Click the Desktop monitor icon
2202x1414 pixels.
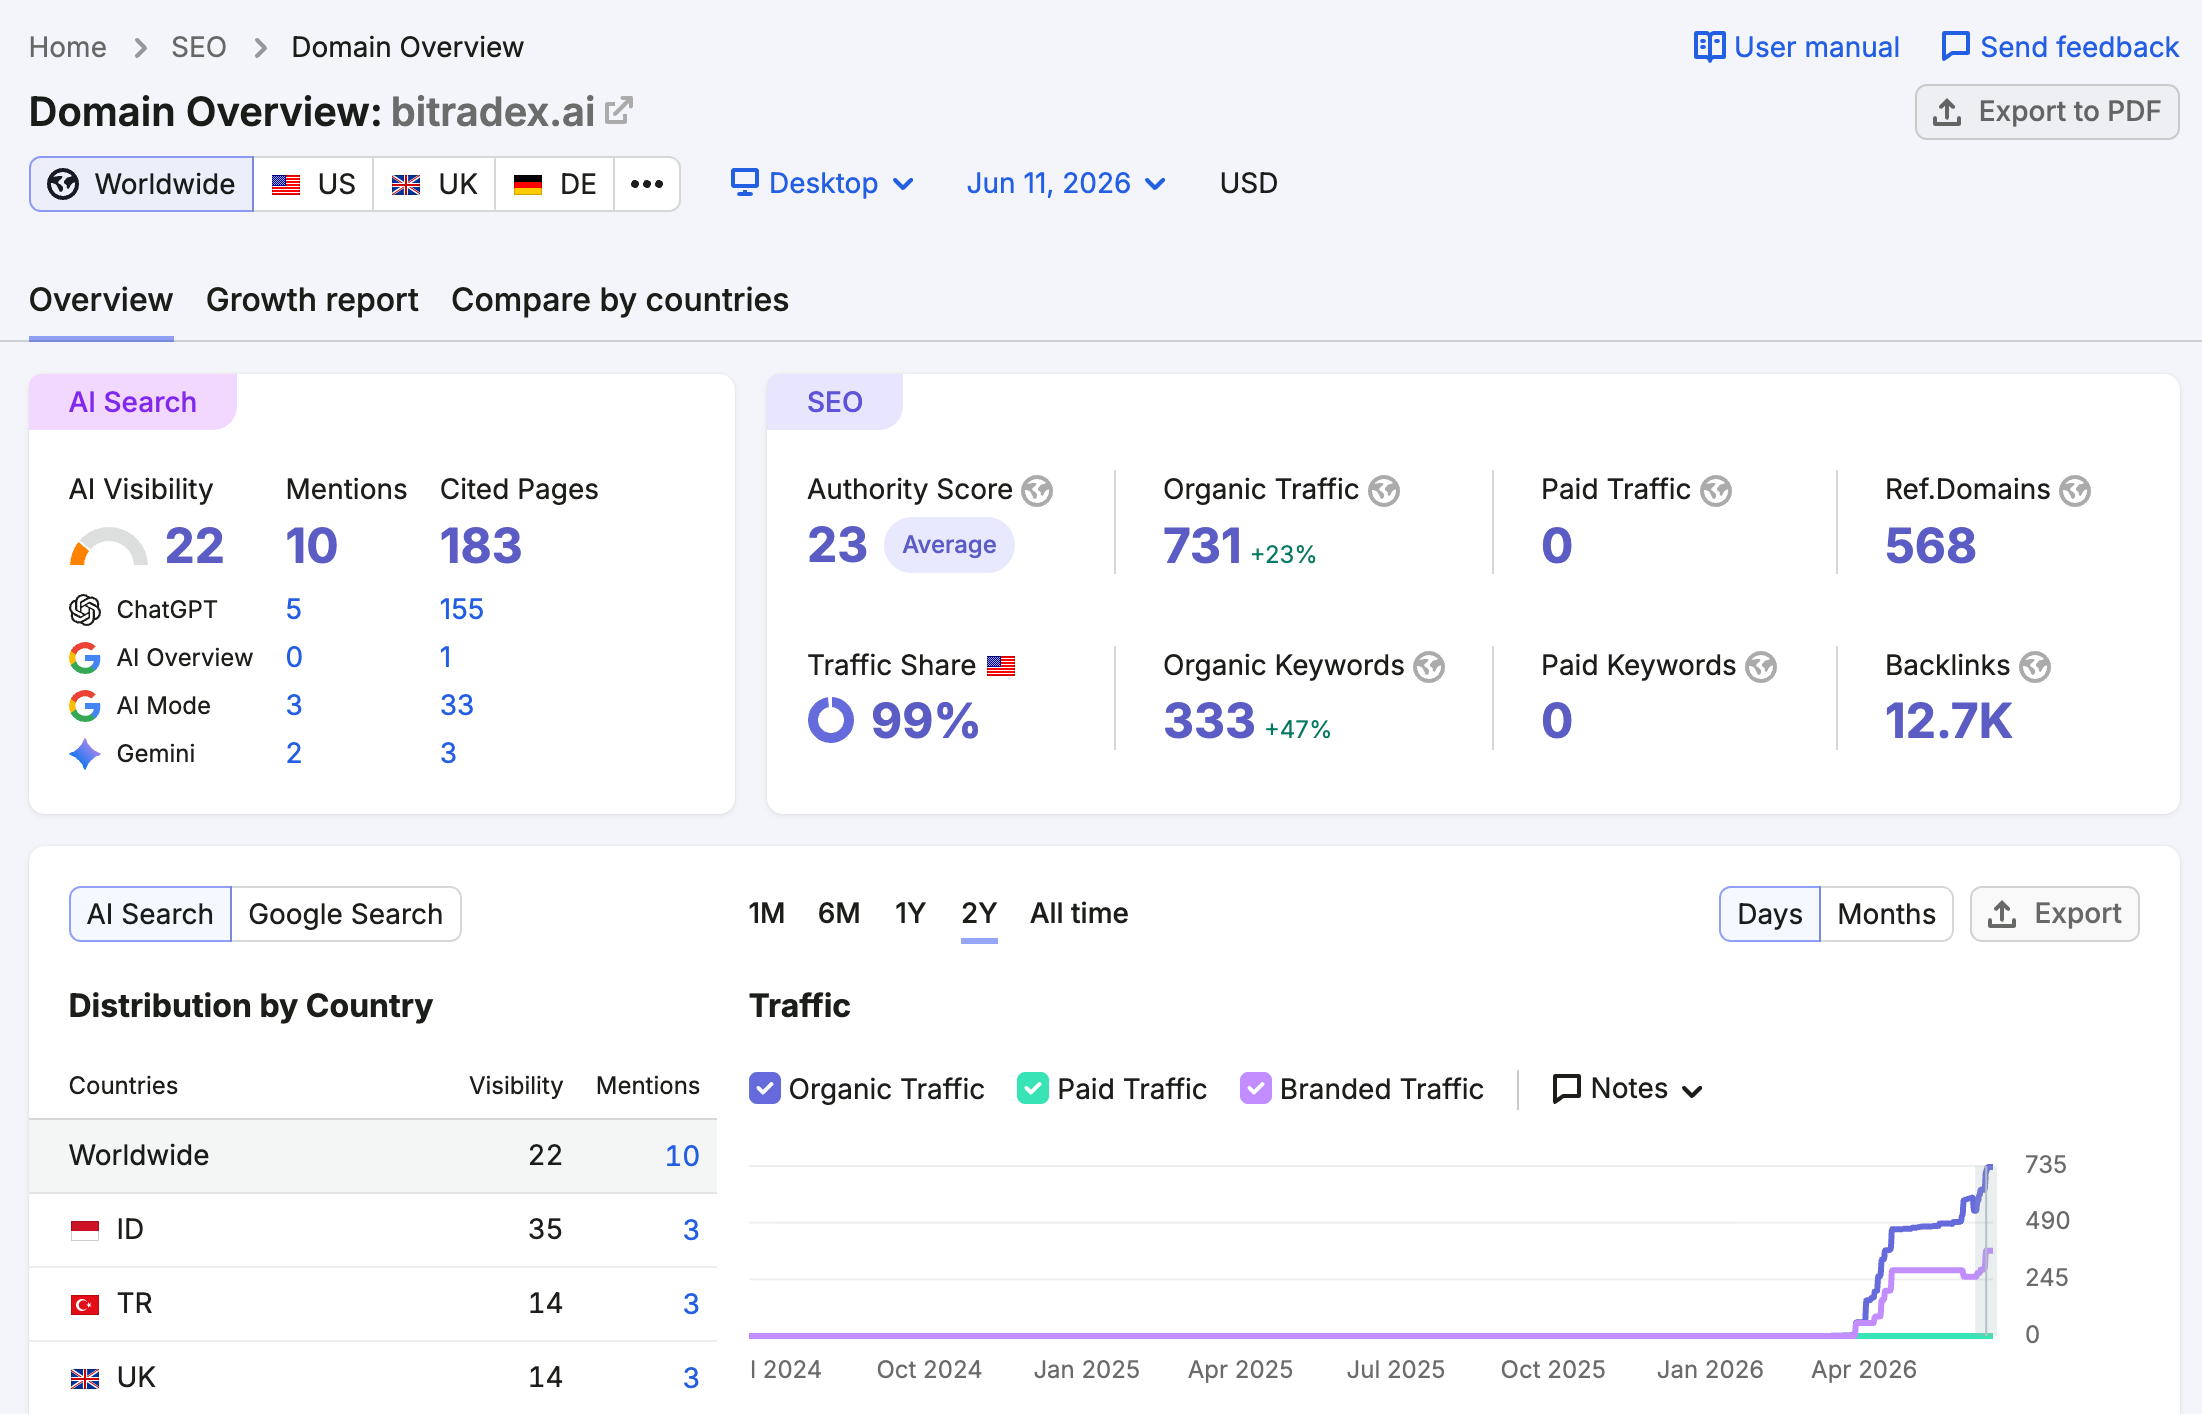(745, 183)
